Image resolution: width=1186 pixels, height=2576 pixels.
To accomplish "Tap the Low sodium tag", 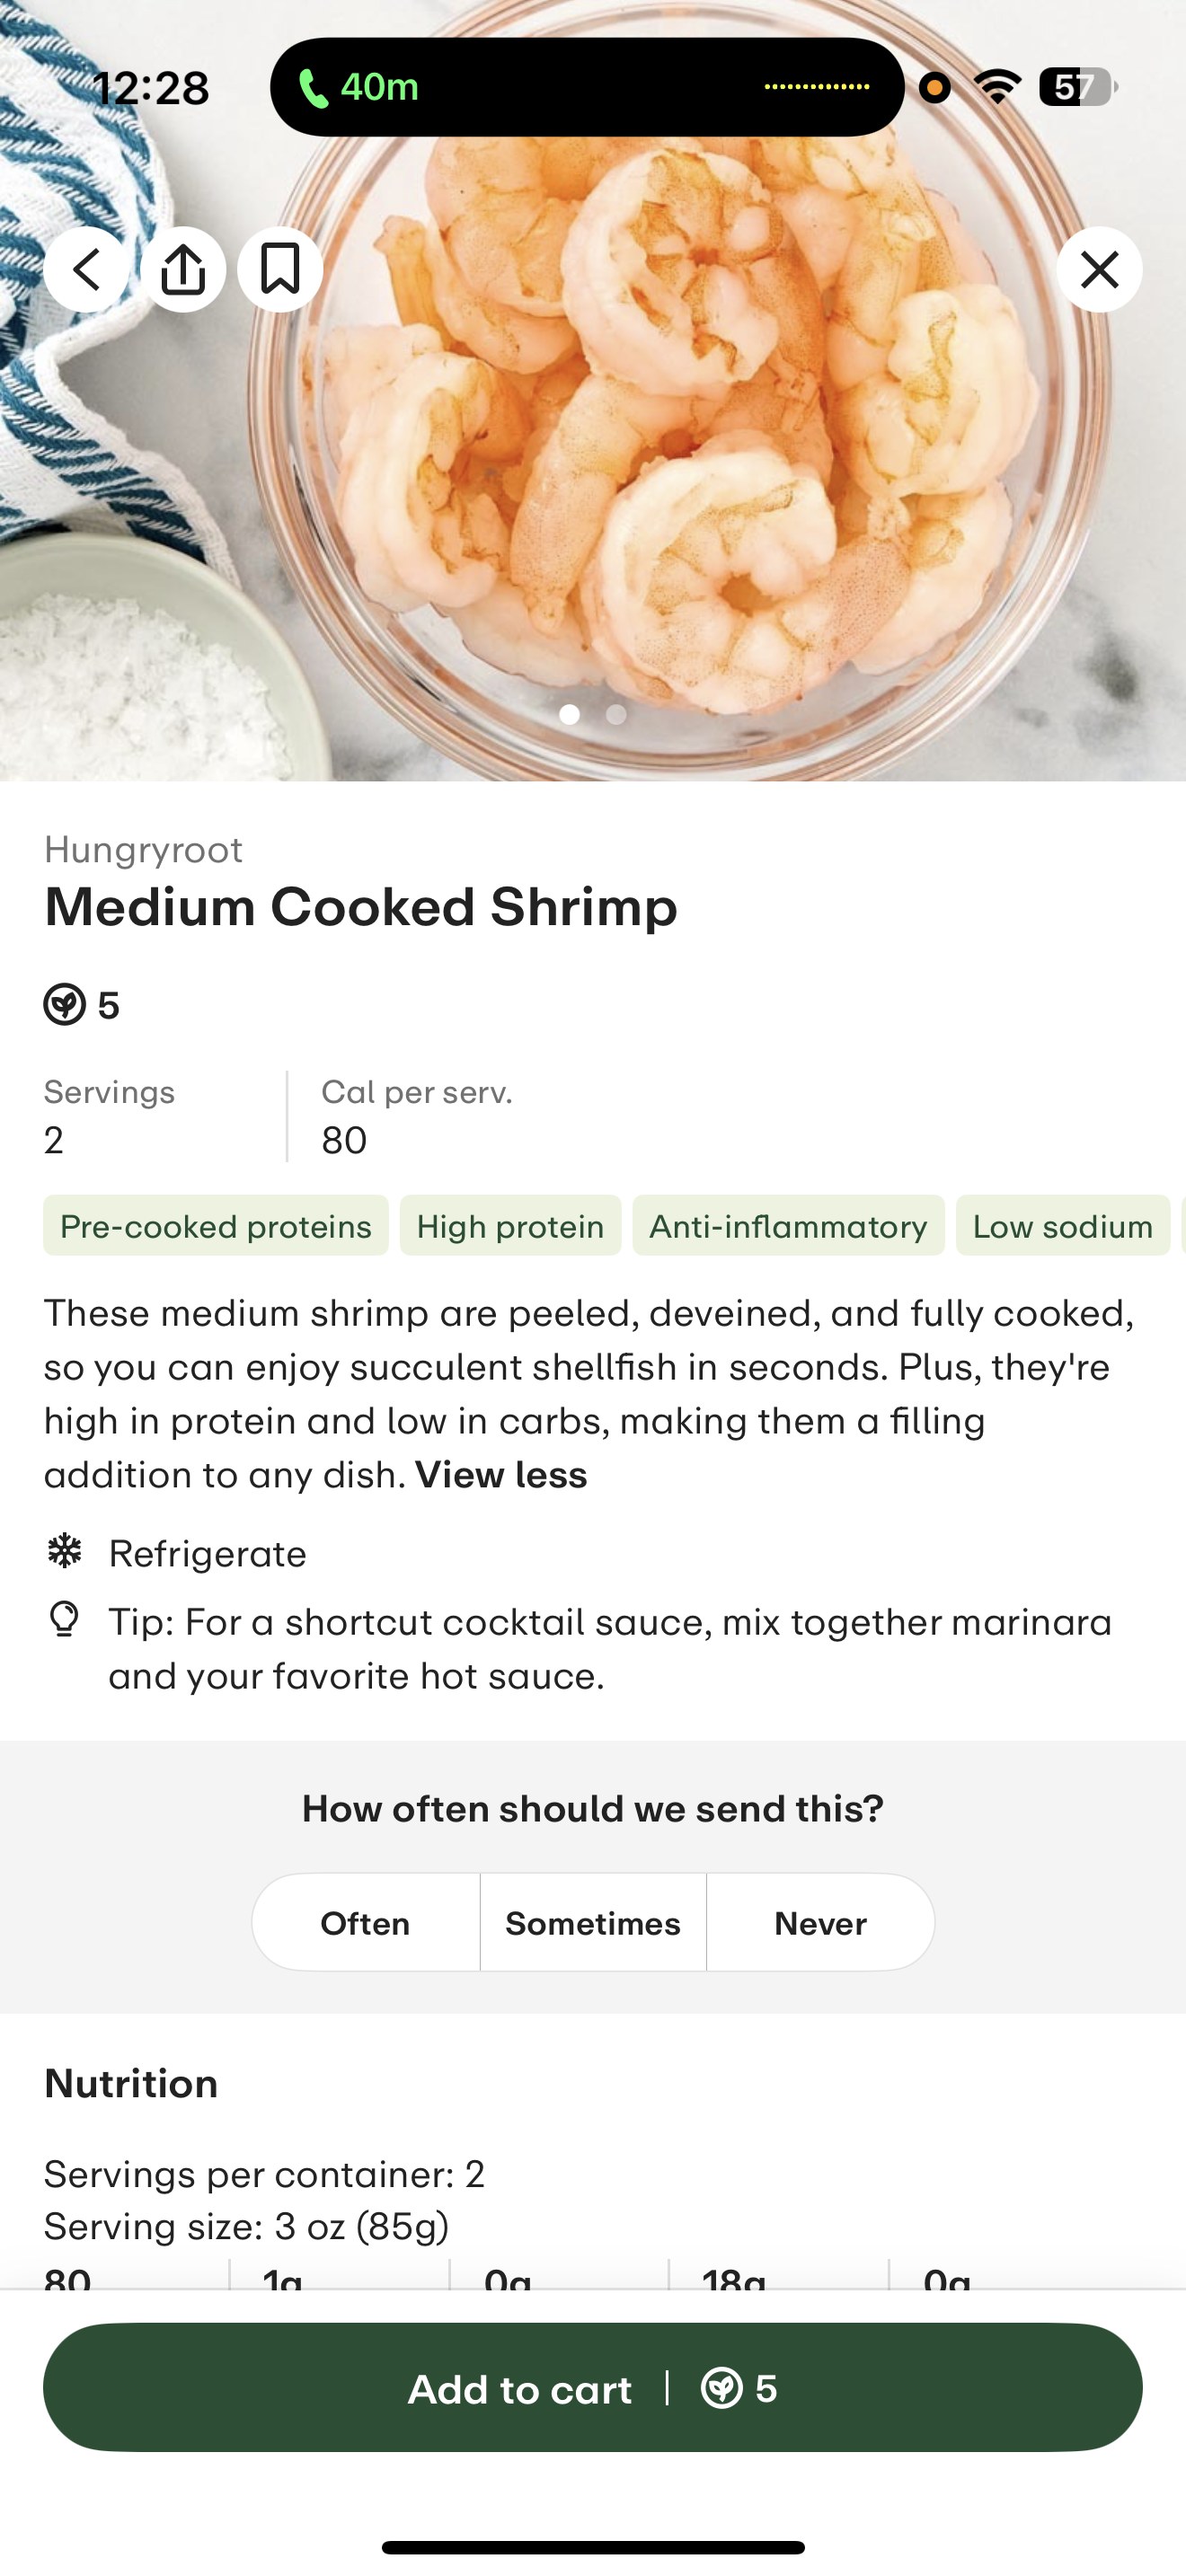I will click(x=1062, y=1226).
